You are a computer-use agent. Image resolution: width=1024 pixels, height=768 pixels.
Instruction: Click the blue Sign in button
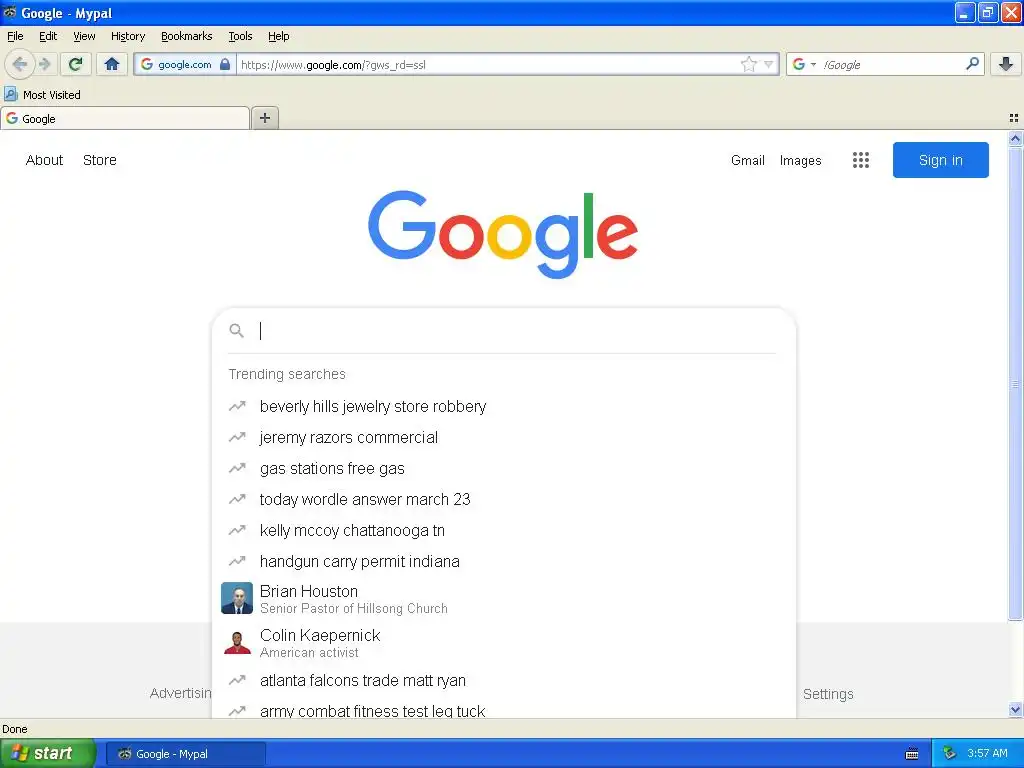pyautogui.click(x=940, y=160)
